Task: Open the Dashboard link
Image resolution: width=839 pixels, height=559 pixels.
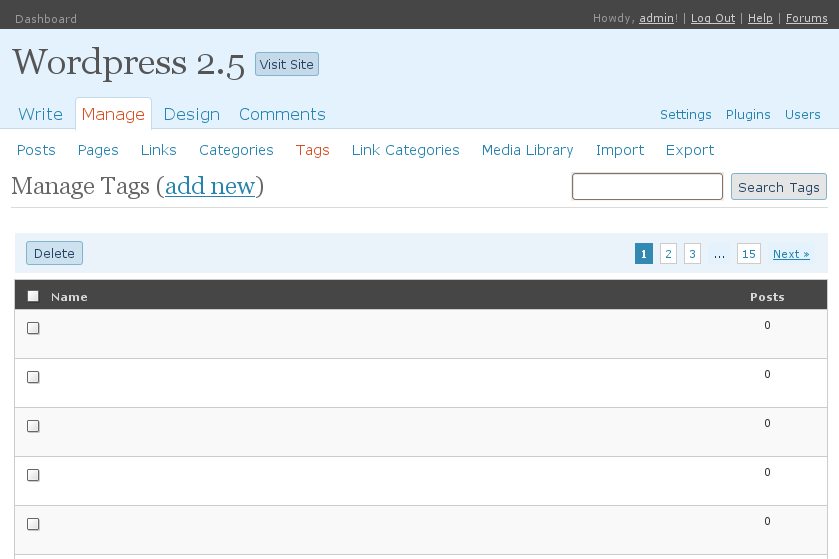Action: [x=46, y=19]
